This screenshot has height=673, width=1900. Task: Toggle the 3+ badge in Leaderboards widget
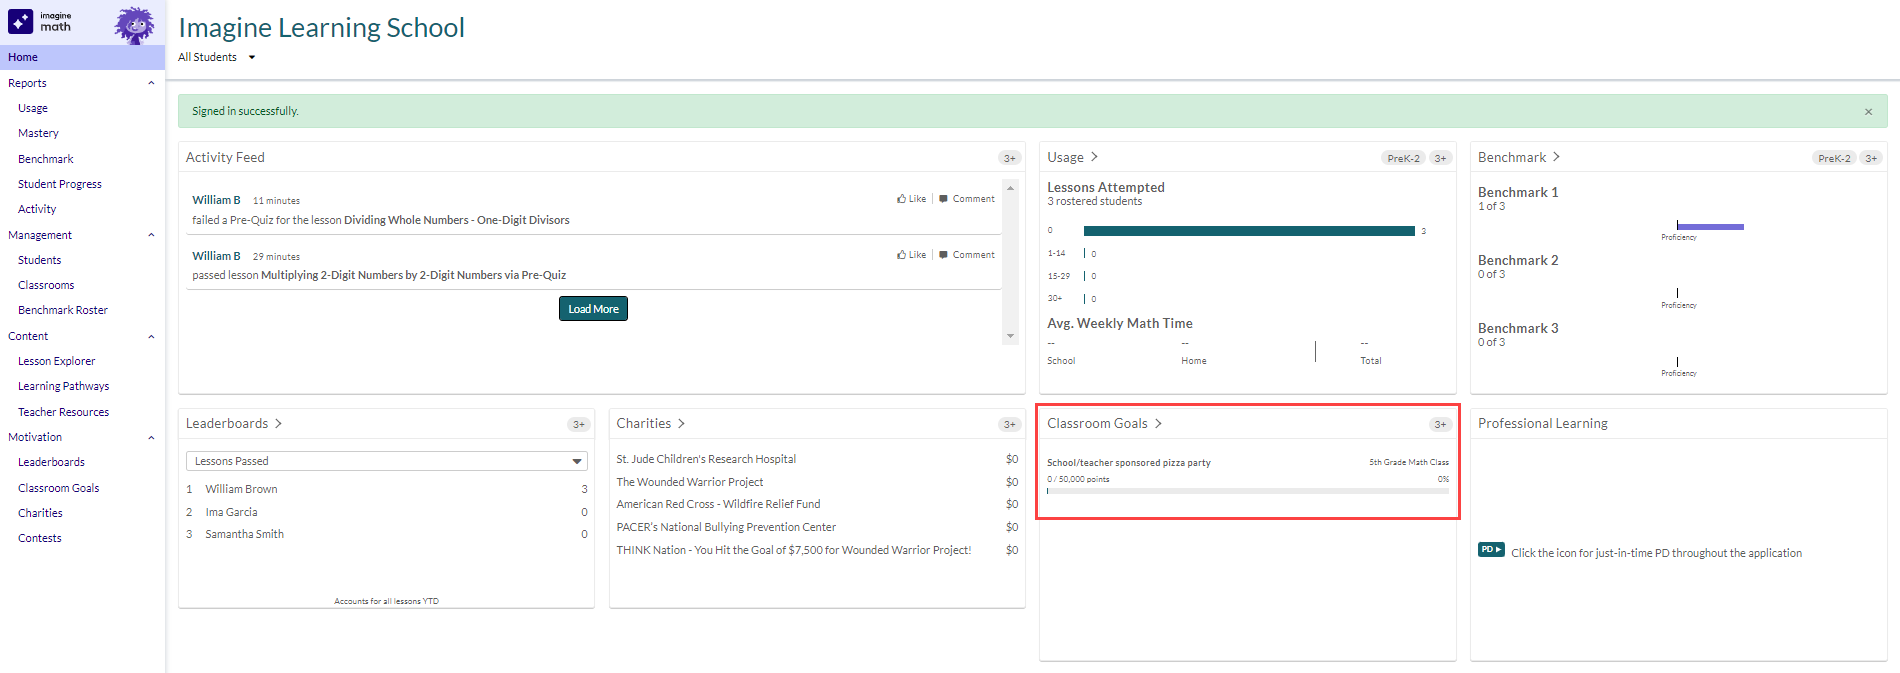point(578,424)
